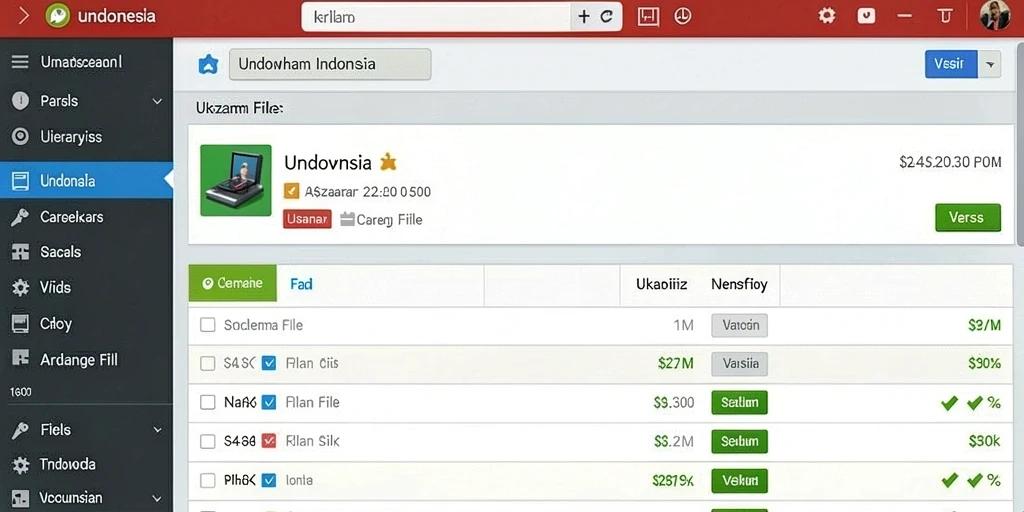The height and width of the screenshot is (512, 1024).
Task: Click the red Usanar tag button
Action: (307, 219)
